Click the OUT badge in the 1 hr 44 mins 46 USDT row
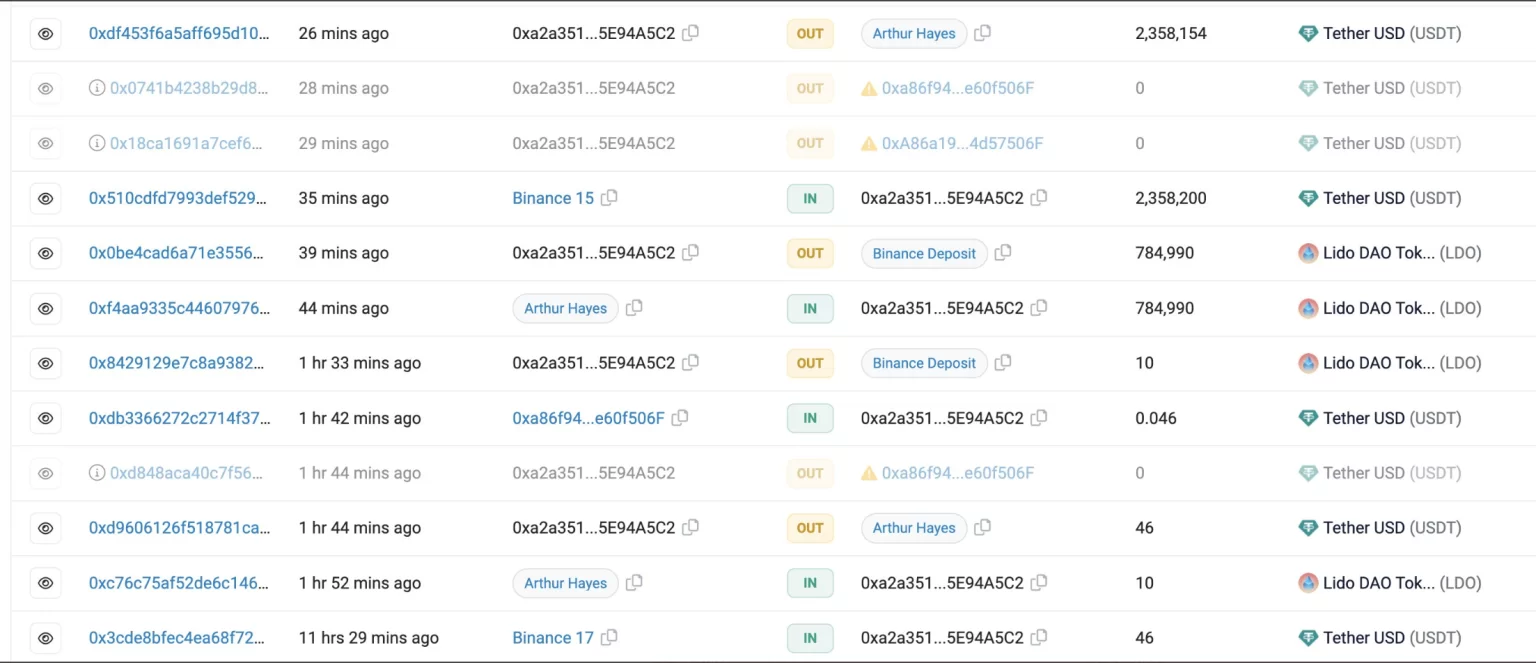The width and height of the screenshot is (1536, 663). click(x=810, y=528)
